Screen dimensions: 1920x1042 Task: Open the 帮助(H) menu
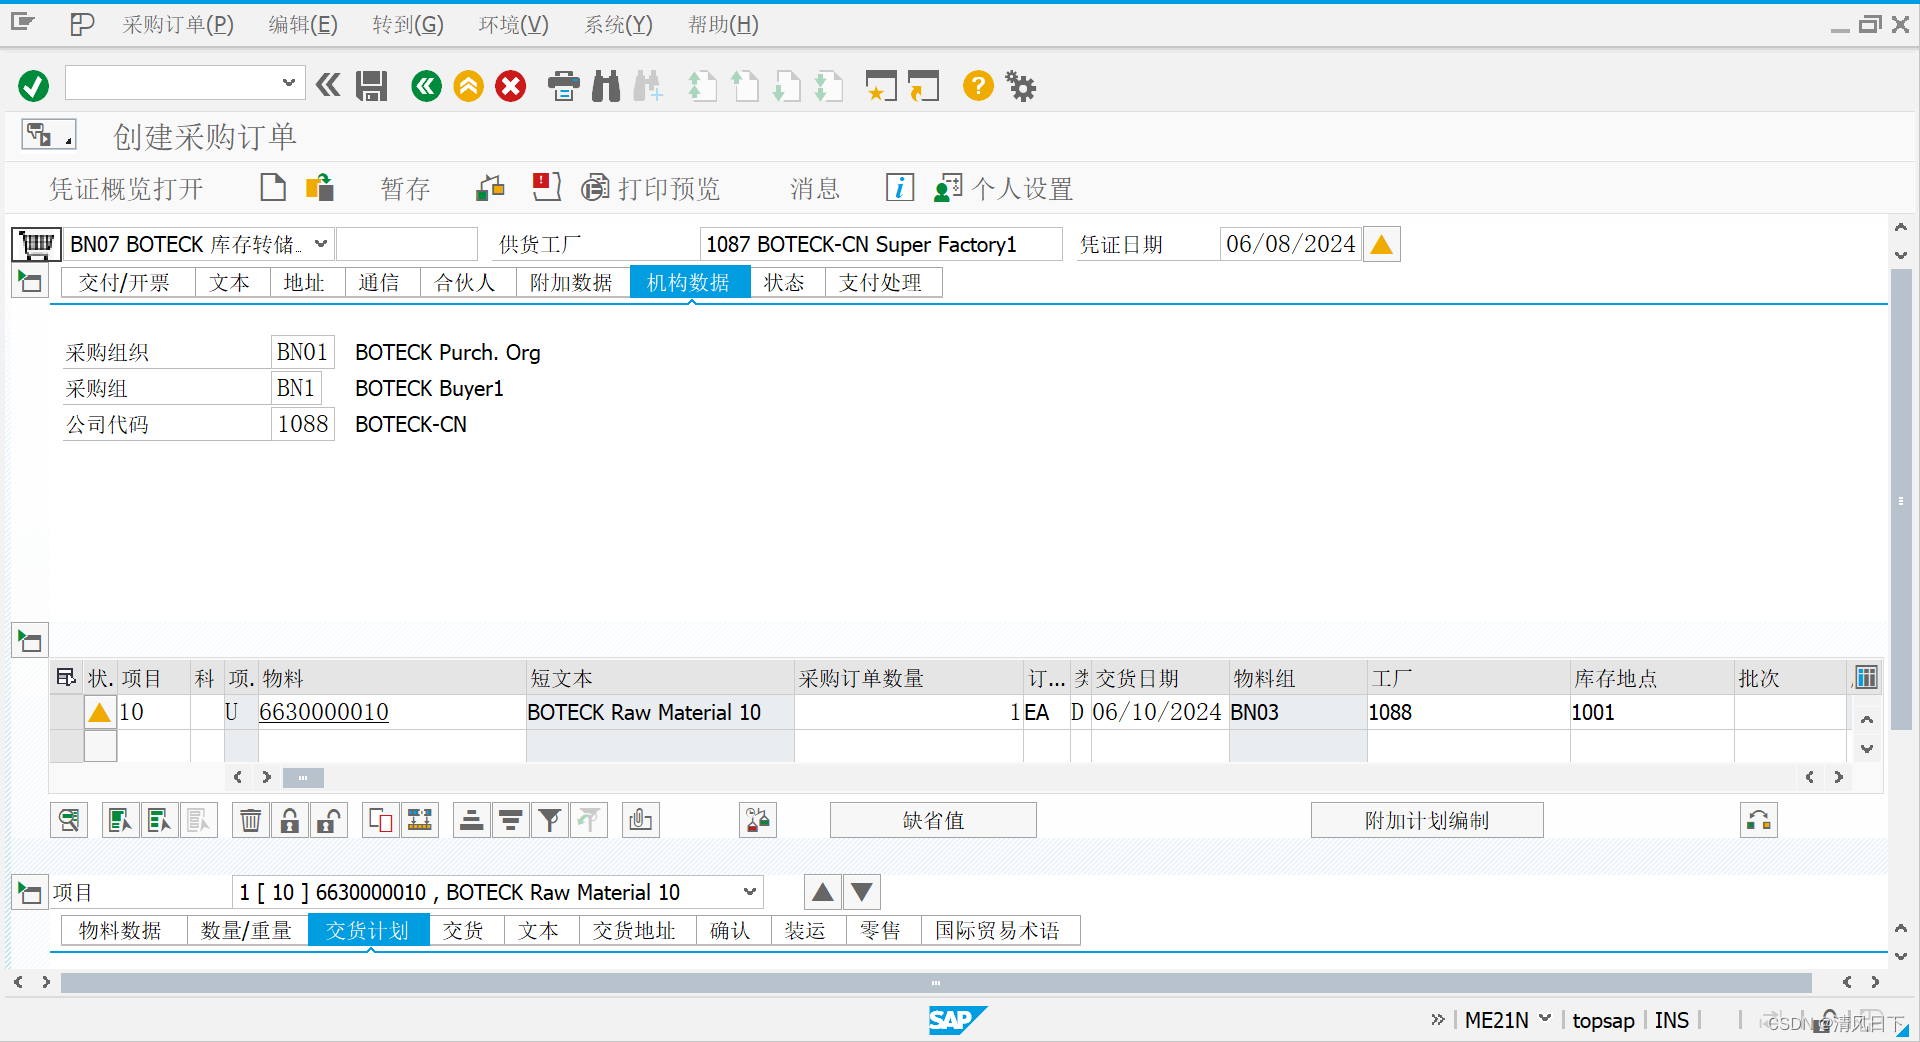pyautogui.click(x=723, y=25)
